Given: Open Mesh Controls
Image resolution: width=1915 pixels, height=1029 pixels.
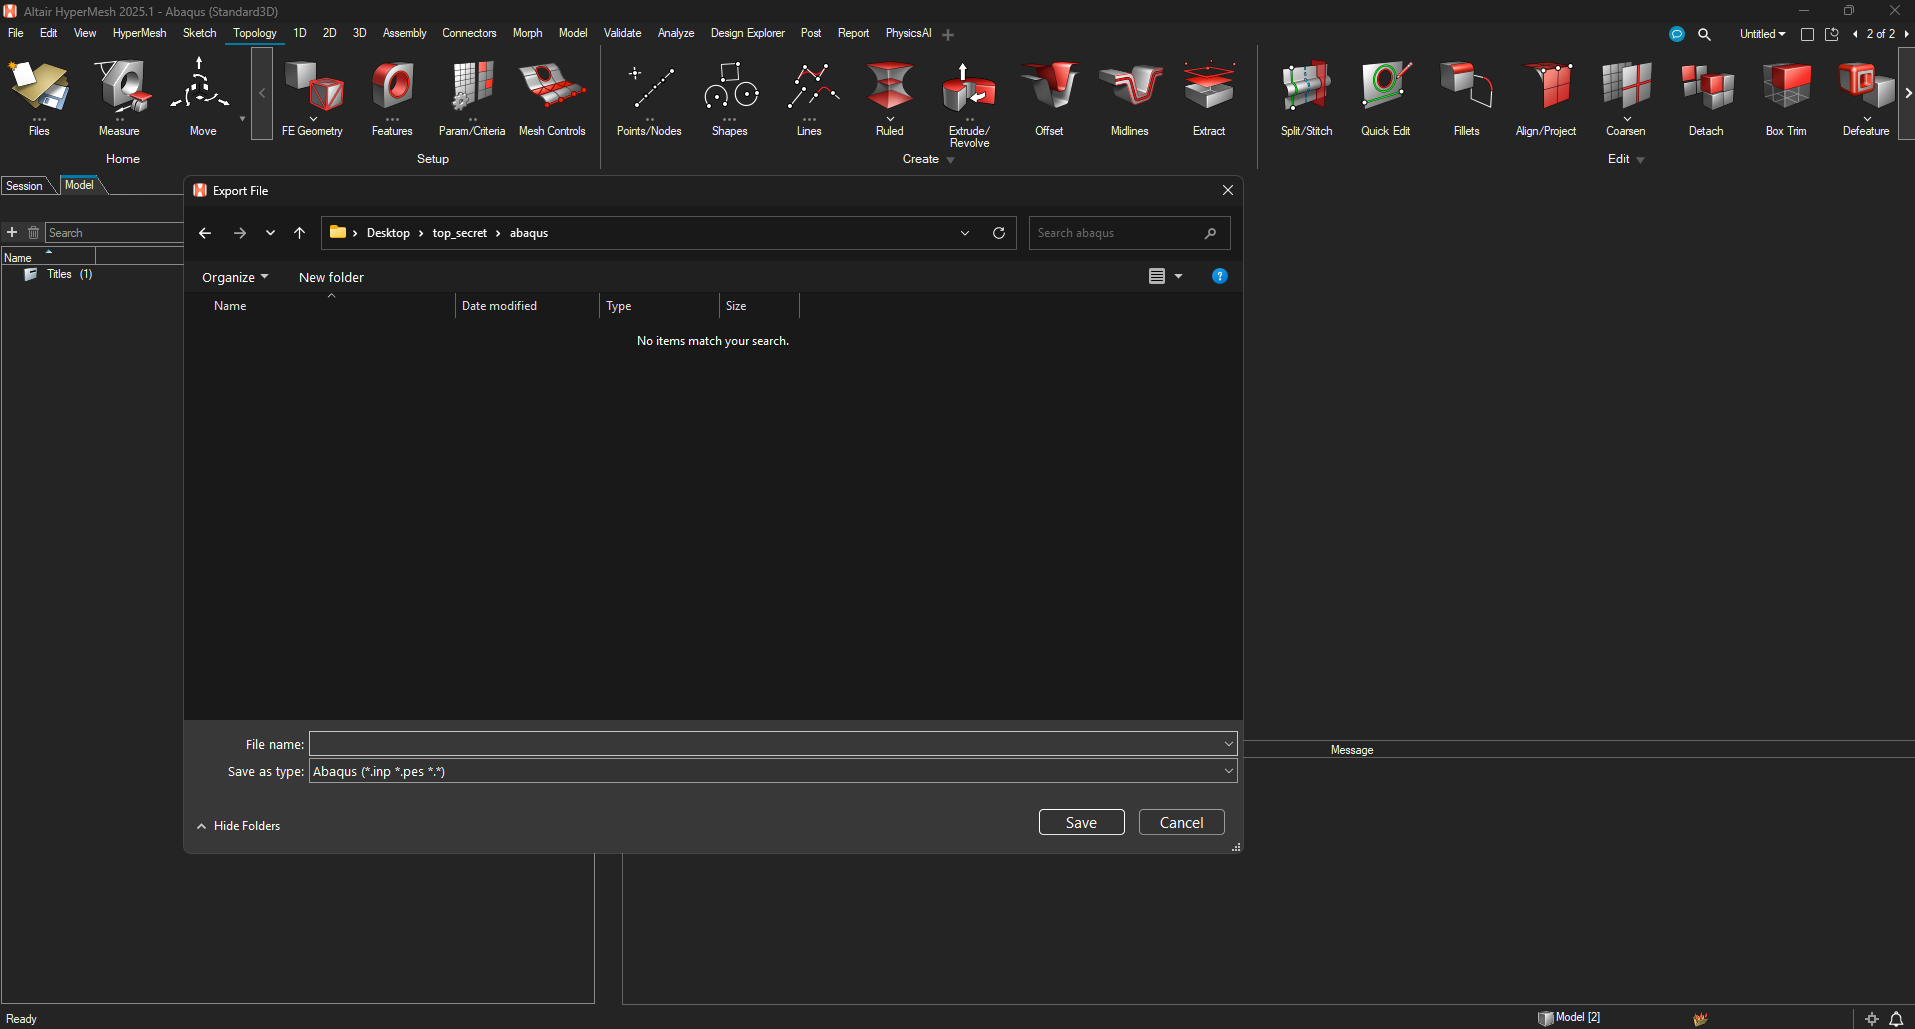Looking at the screenshot, I should click(552, 98).
